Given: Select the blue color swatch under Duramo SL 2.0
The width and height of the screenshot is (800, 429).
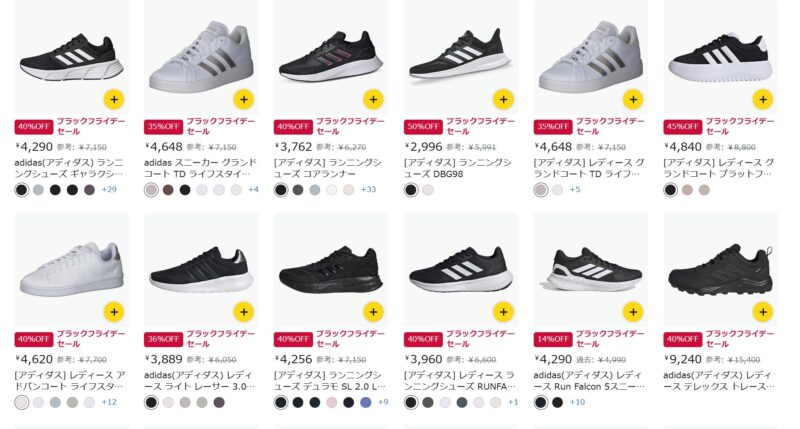Looking at the screenshot, I should (x=365, y=402).
